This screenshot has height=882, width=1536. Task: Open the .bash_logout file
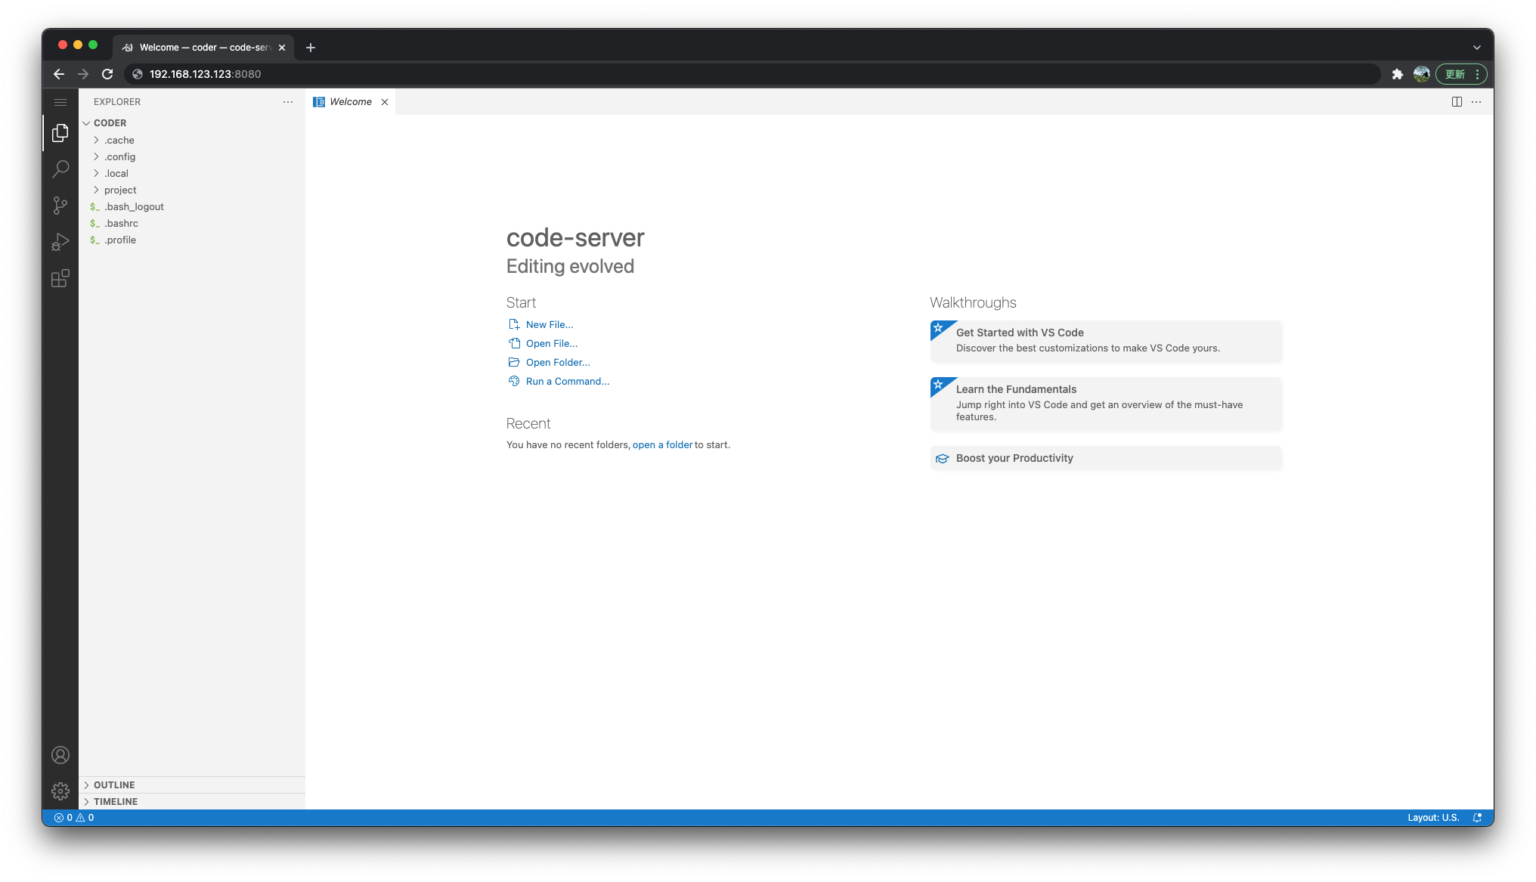tap(192, 207)
